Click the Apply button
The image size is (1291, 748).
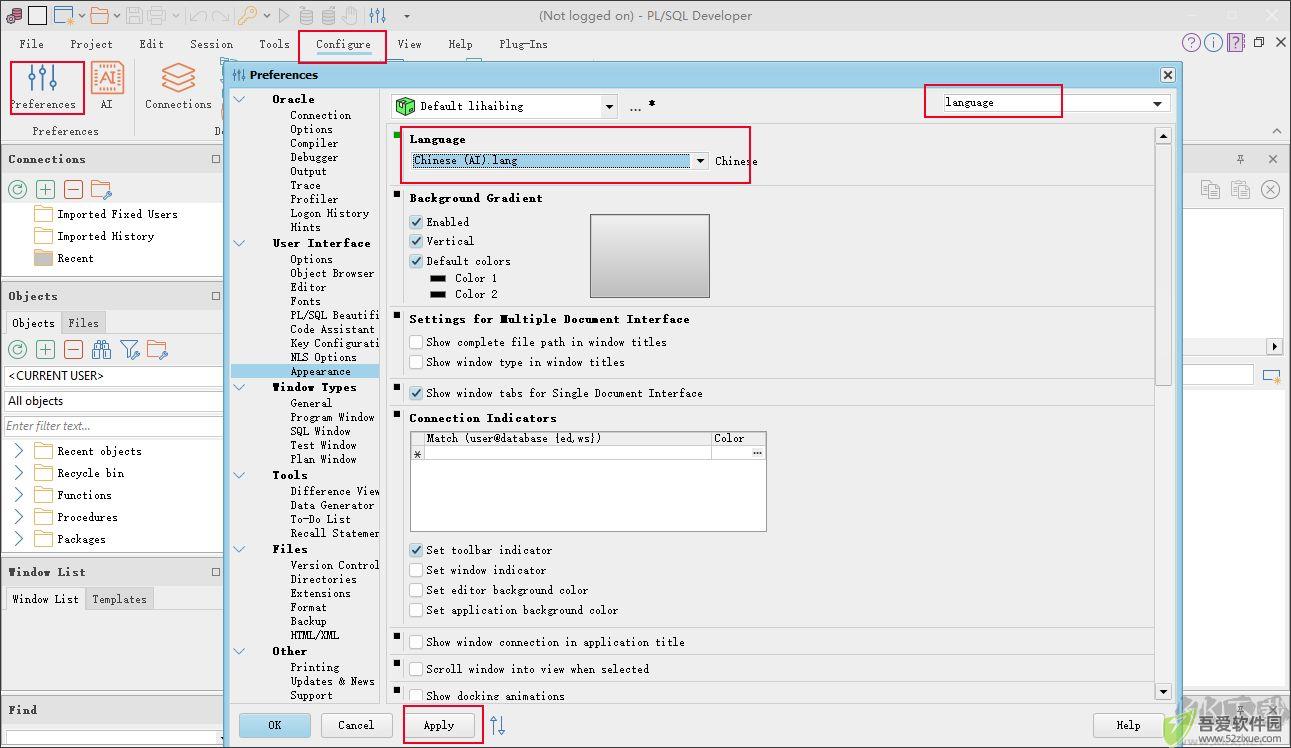tap(439, 726)
